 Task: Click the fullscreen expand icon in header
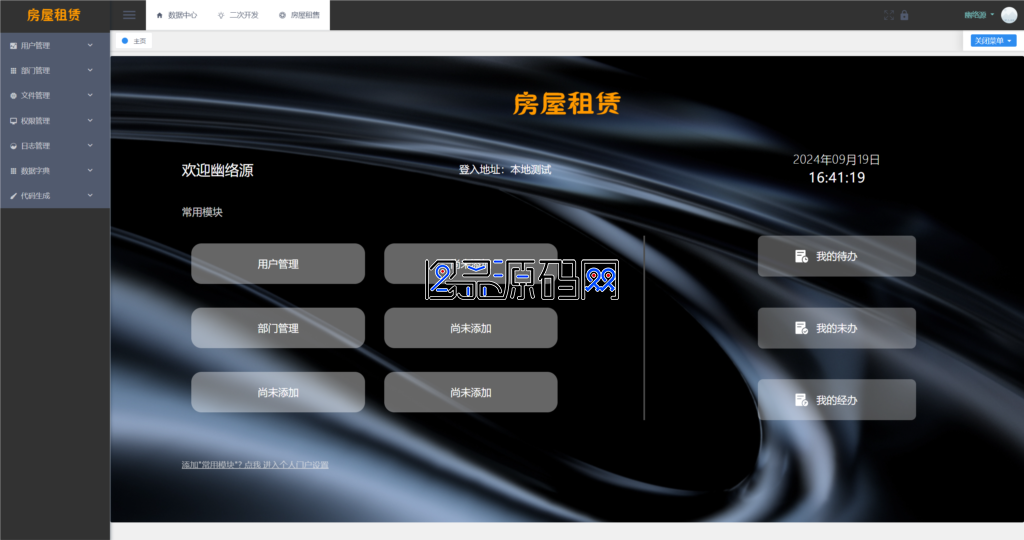(888, 15)
